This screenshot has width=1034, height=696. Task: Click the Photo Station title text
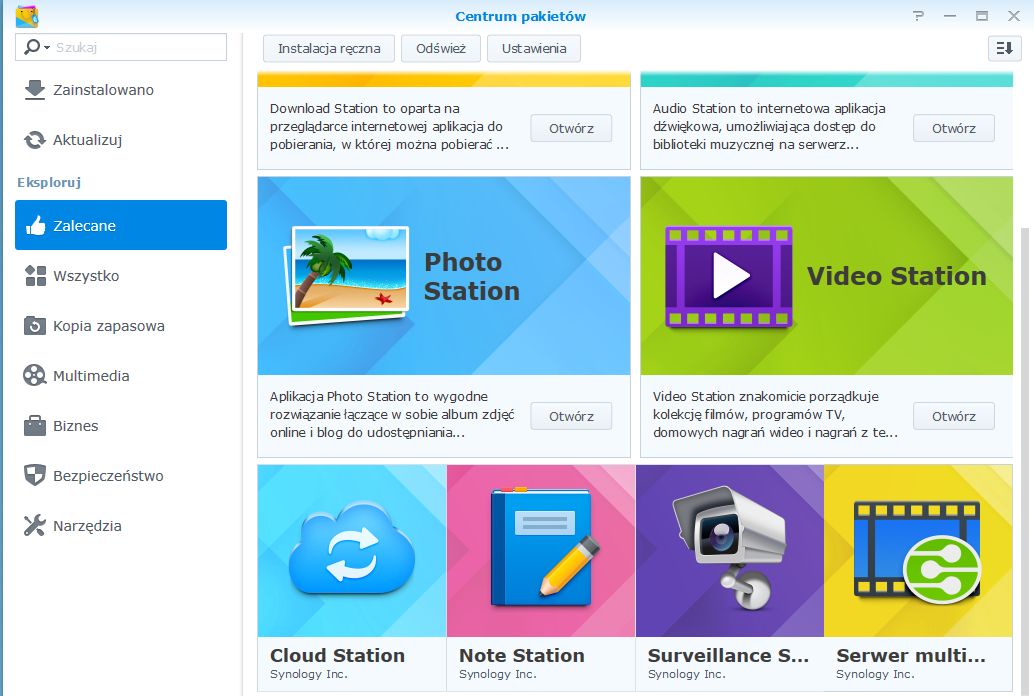pyautogui.click(x=471, y=276)
